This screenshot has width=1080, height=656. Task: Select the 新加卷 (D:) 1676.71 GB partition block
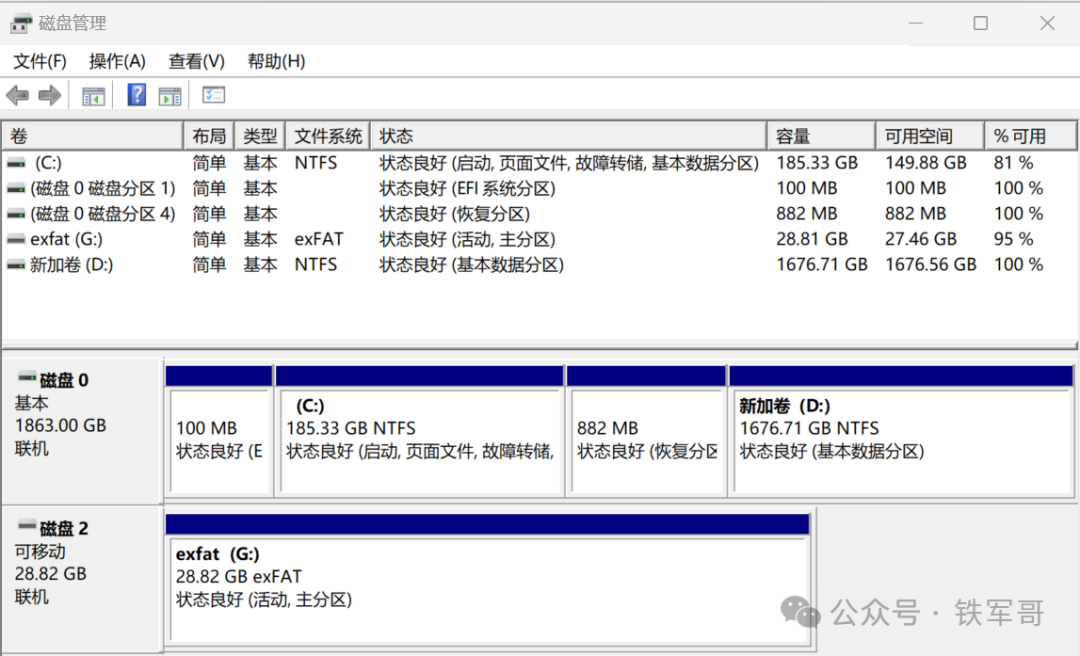point(901,431)
